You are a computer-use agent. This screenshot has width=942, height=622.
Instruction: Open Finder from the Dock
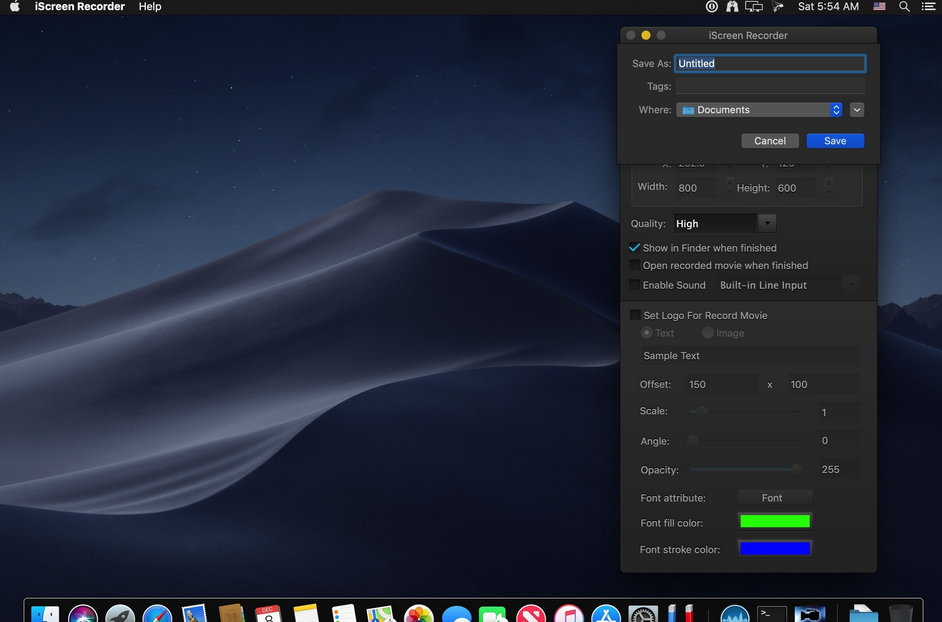point(45,613)
